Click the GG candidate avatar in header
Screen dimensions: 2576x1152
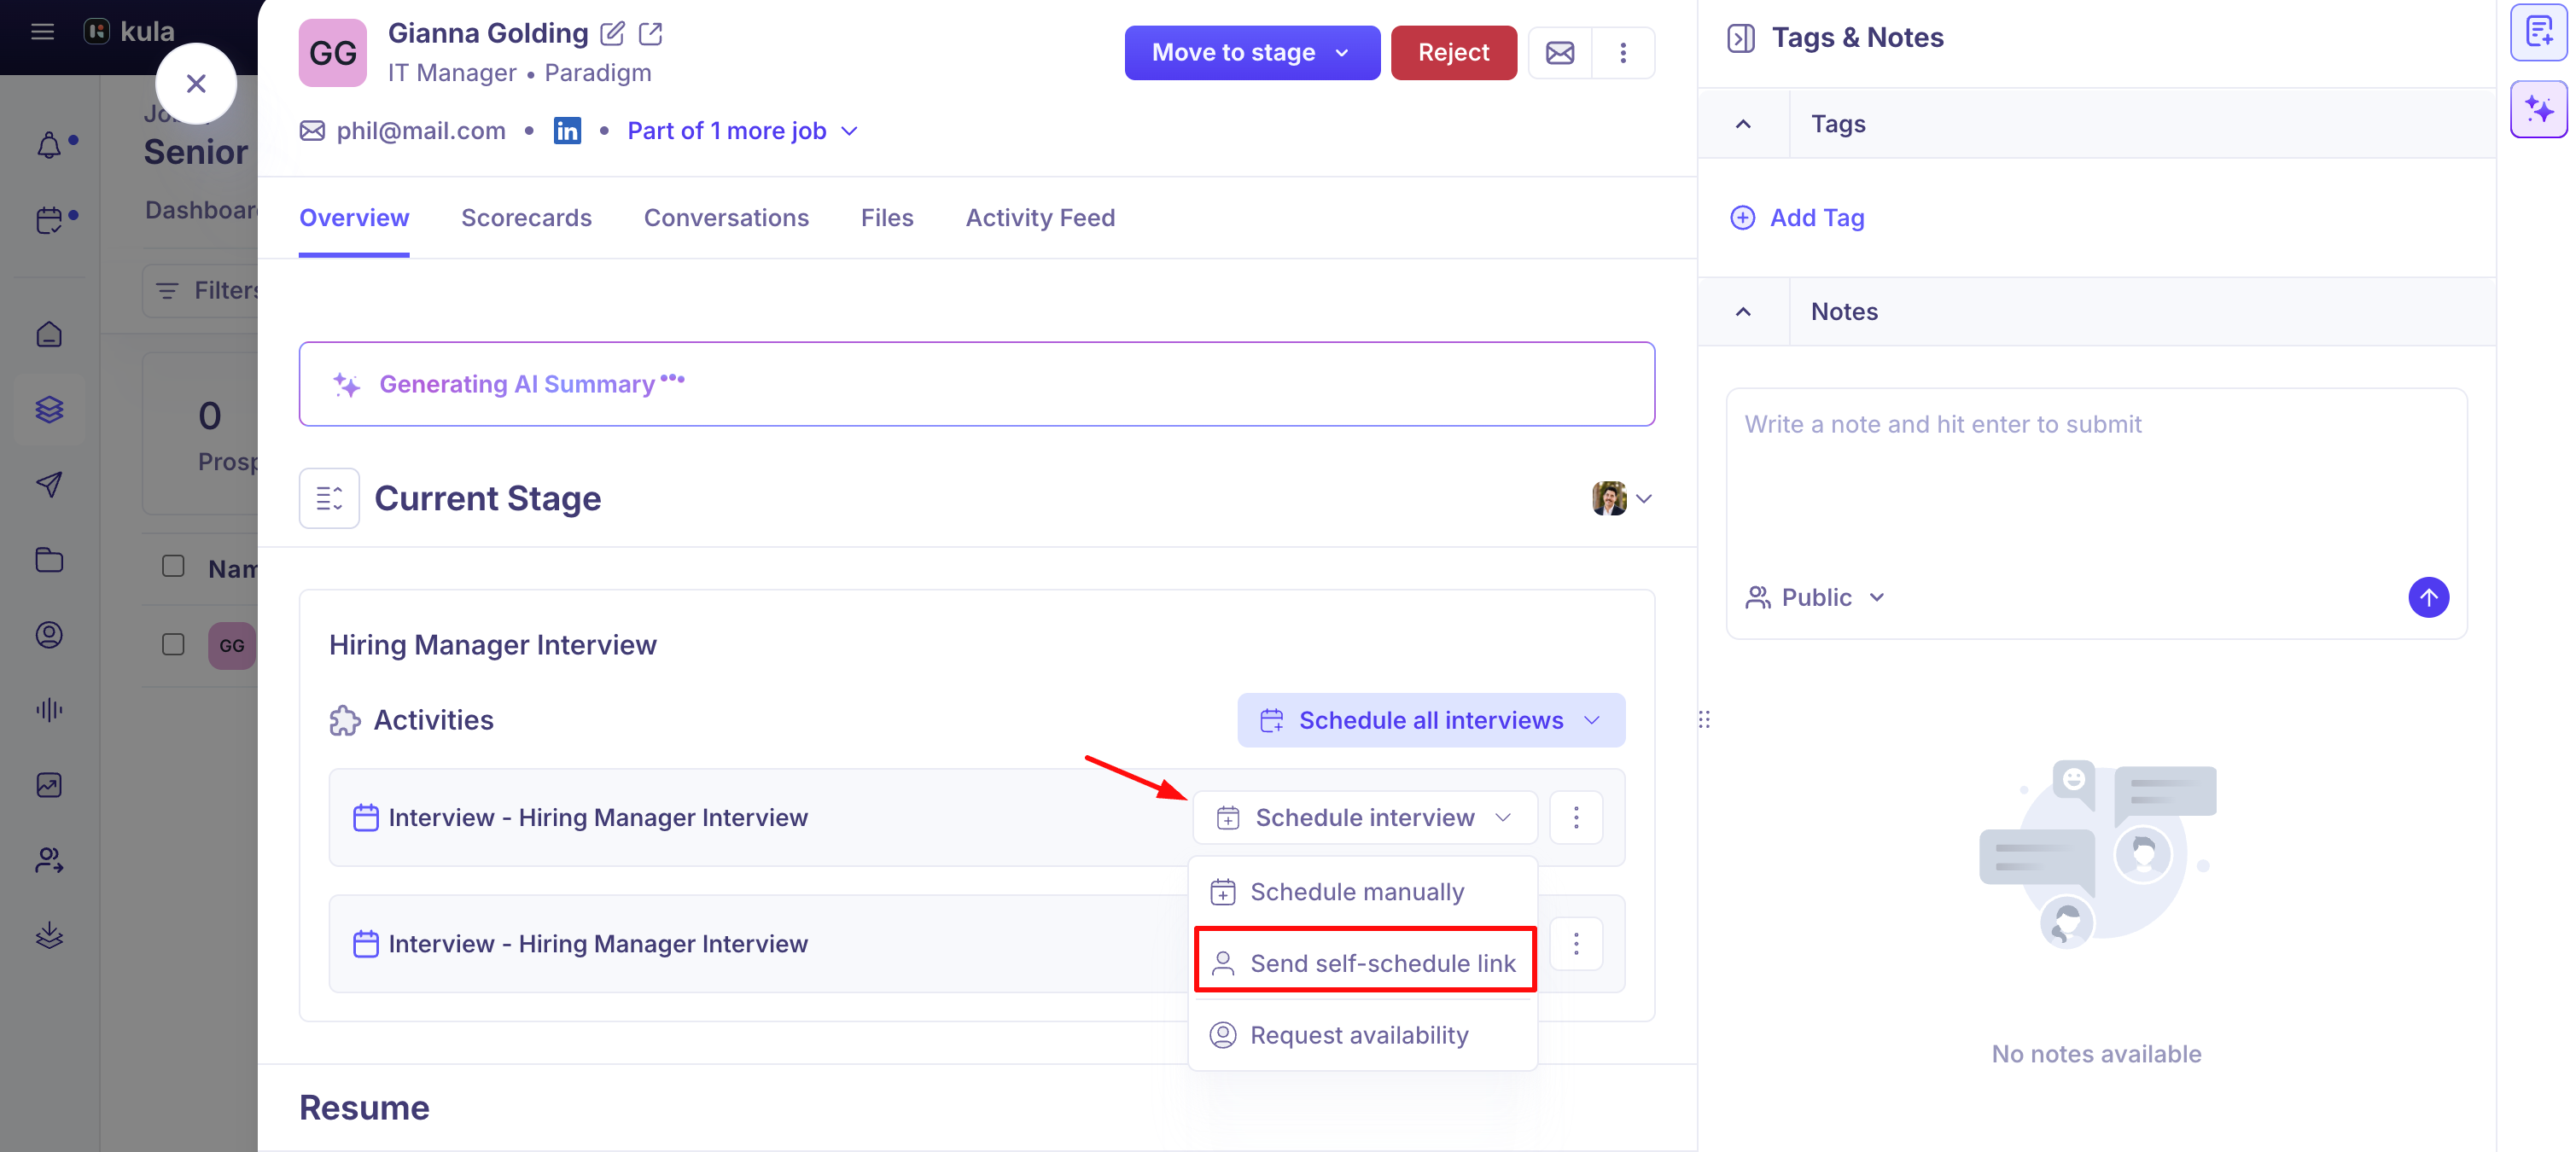click(x=332, y=53)
